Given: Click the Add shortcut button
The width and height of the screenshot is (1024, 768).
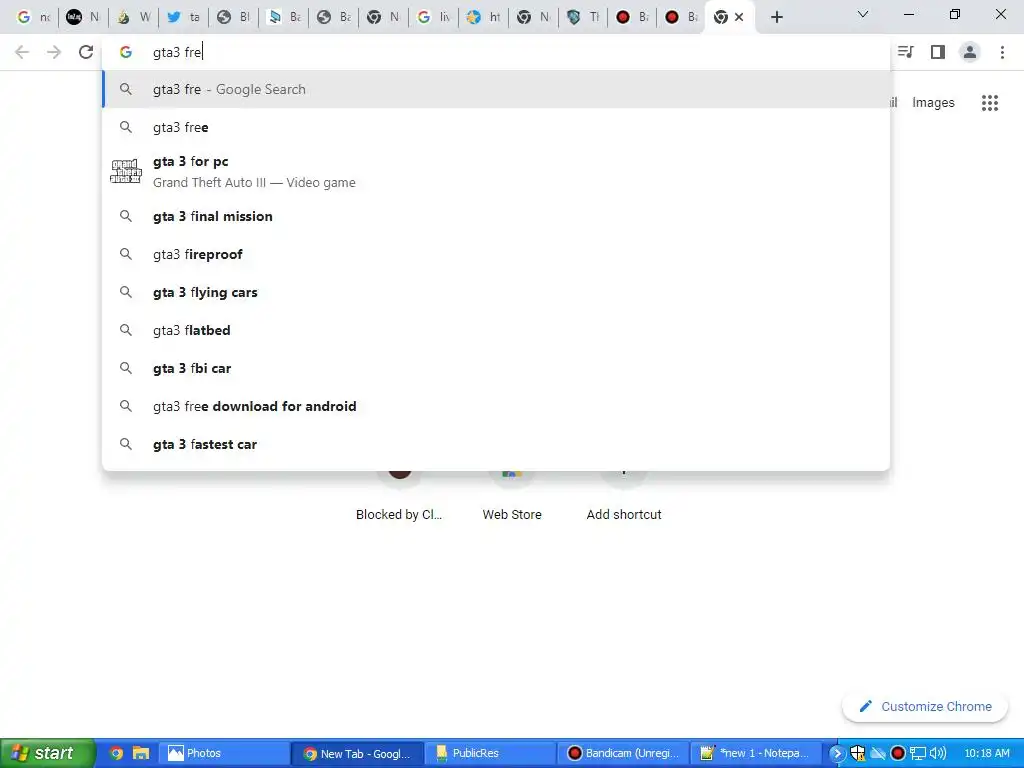Looking at the screenshot, I should (624, 496).
